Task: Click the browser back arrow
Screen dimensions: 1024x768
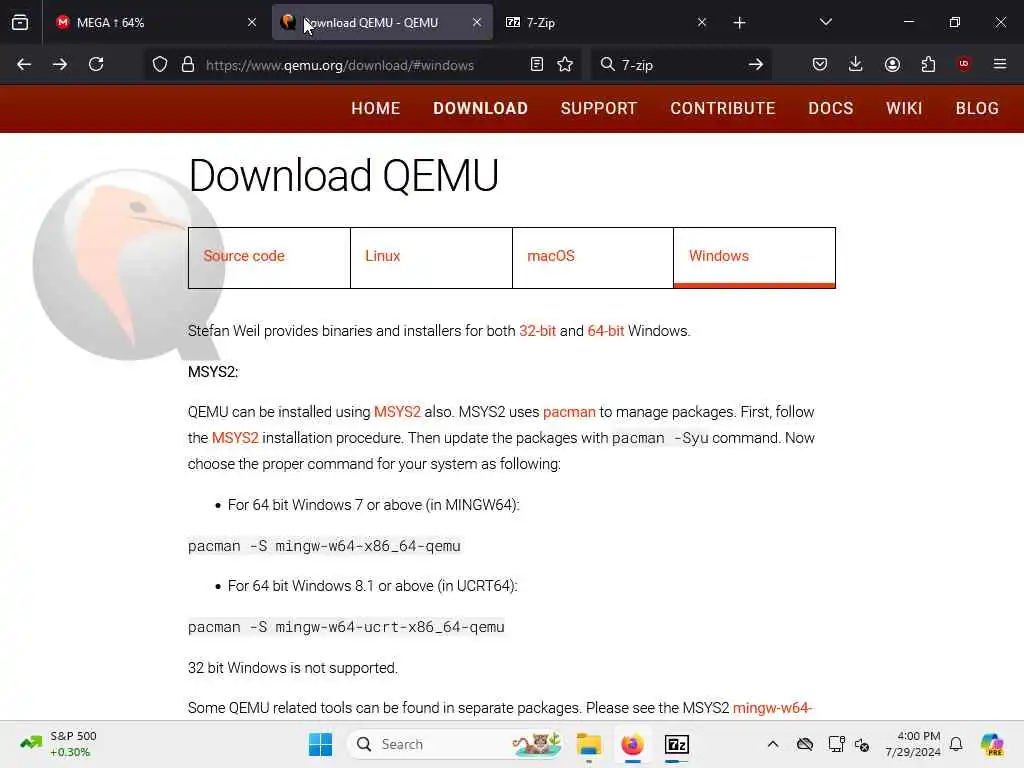Action: click(24, 64)
